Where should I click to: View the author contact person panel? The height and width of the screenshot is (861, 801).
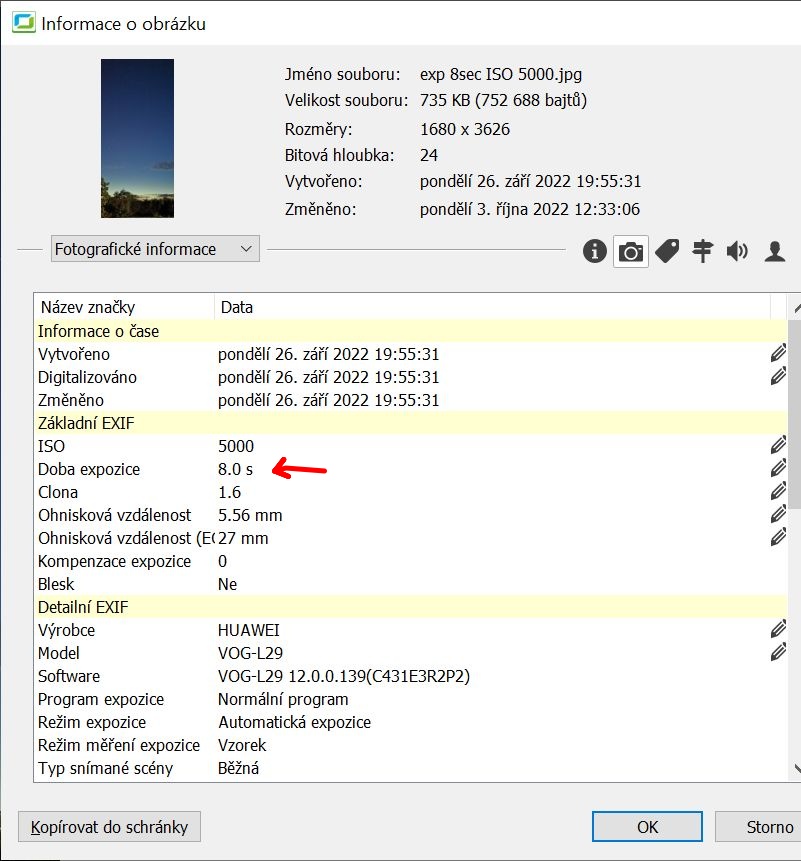(775, 251)
